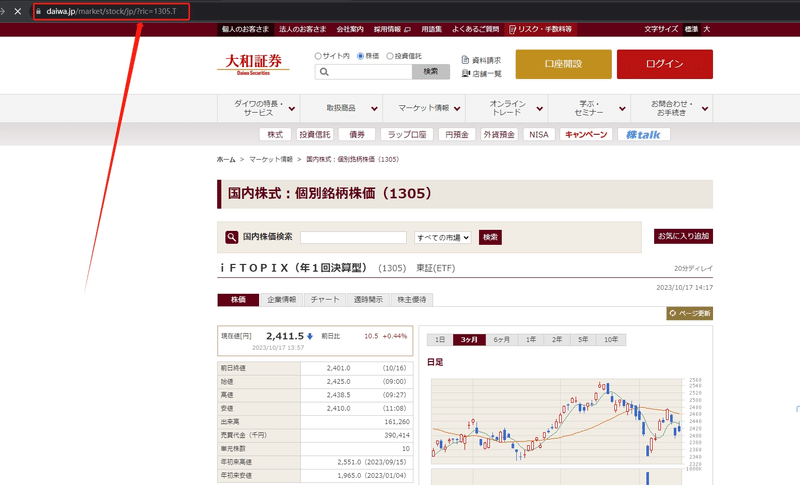Open 法人のお客さま top link
The image size is (800, 485).
point(303,30)
